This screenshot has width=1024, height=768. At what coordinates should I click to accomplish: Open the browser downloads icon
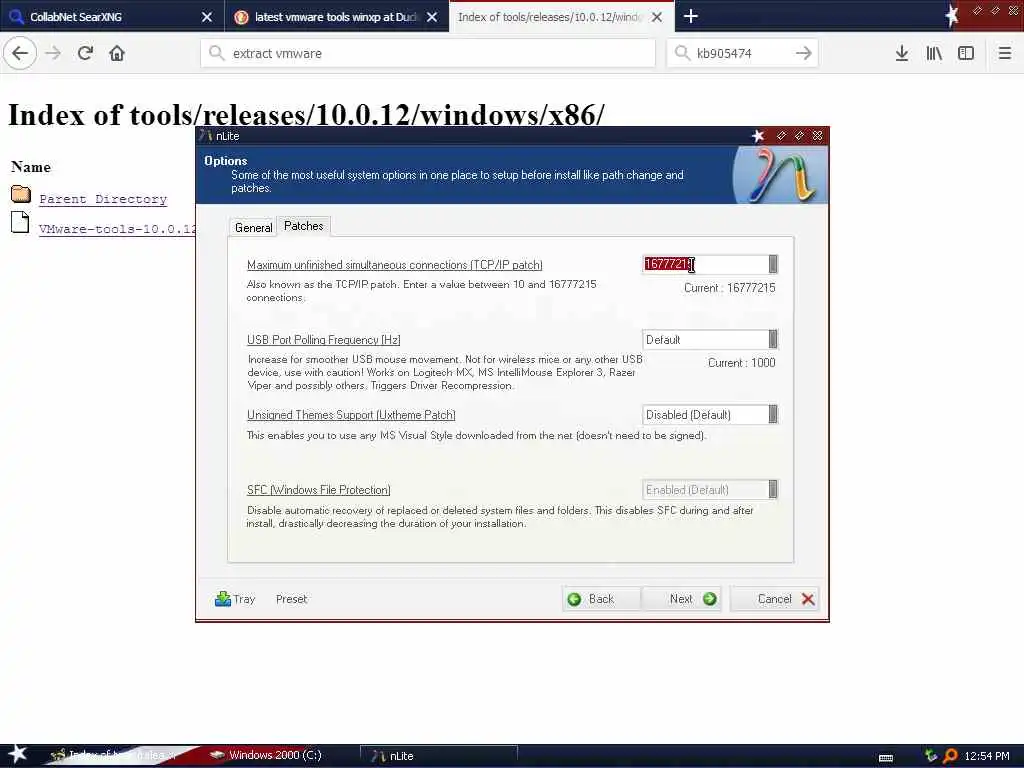click(x=902, y=53)
